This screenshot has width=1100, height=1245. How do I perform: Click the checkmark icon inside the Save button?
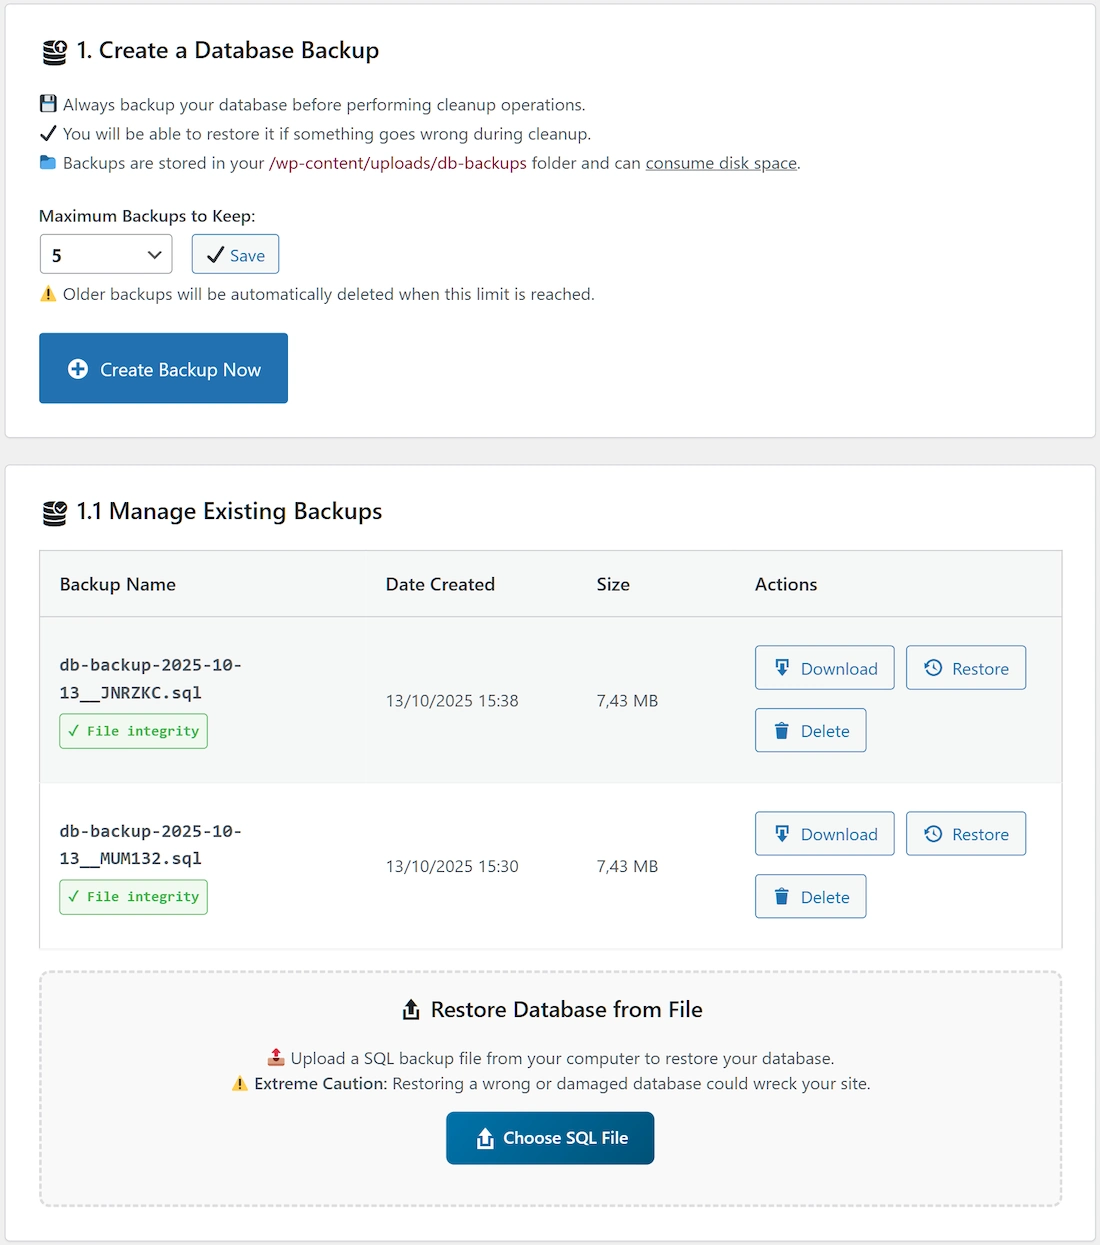point(216,254)
